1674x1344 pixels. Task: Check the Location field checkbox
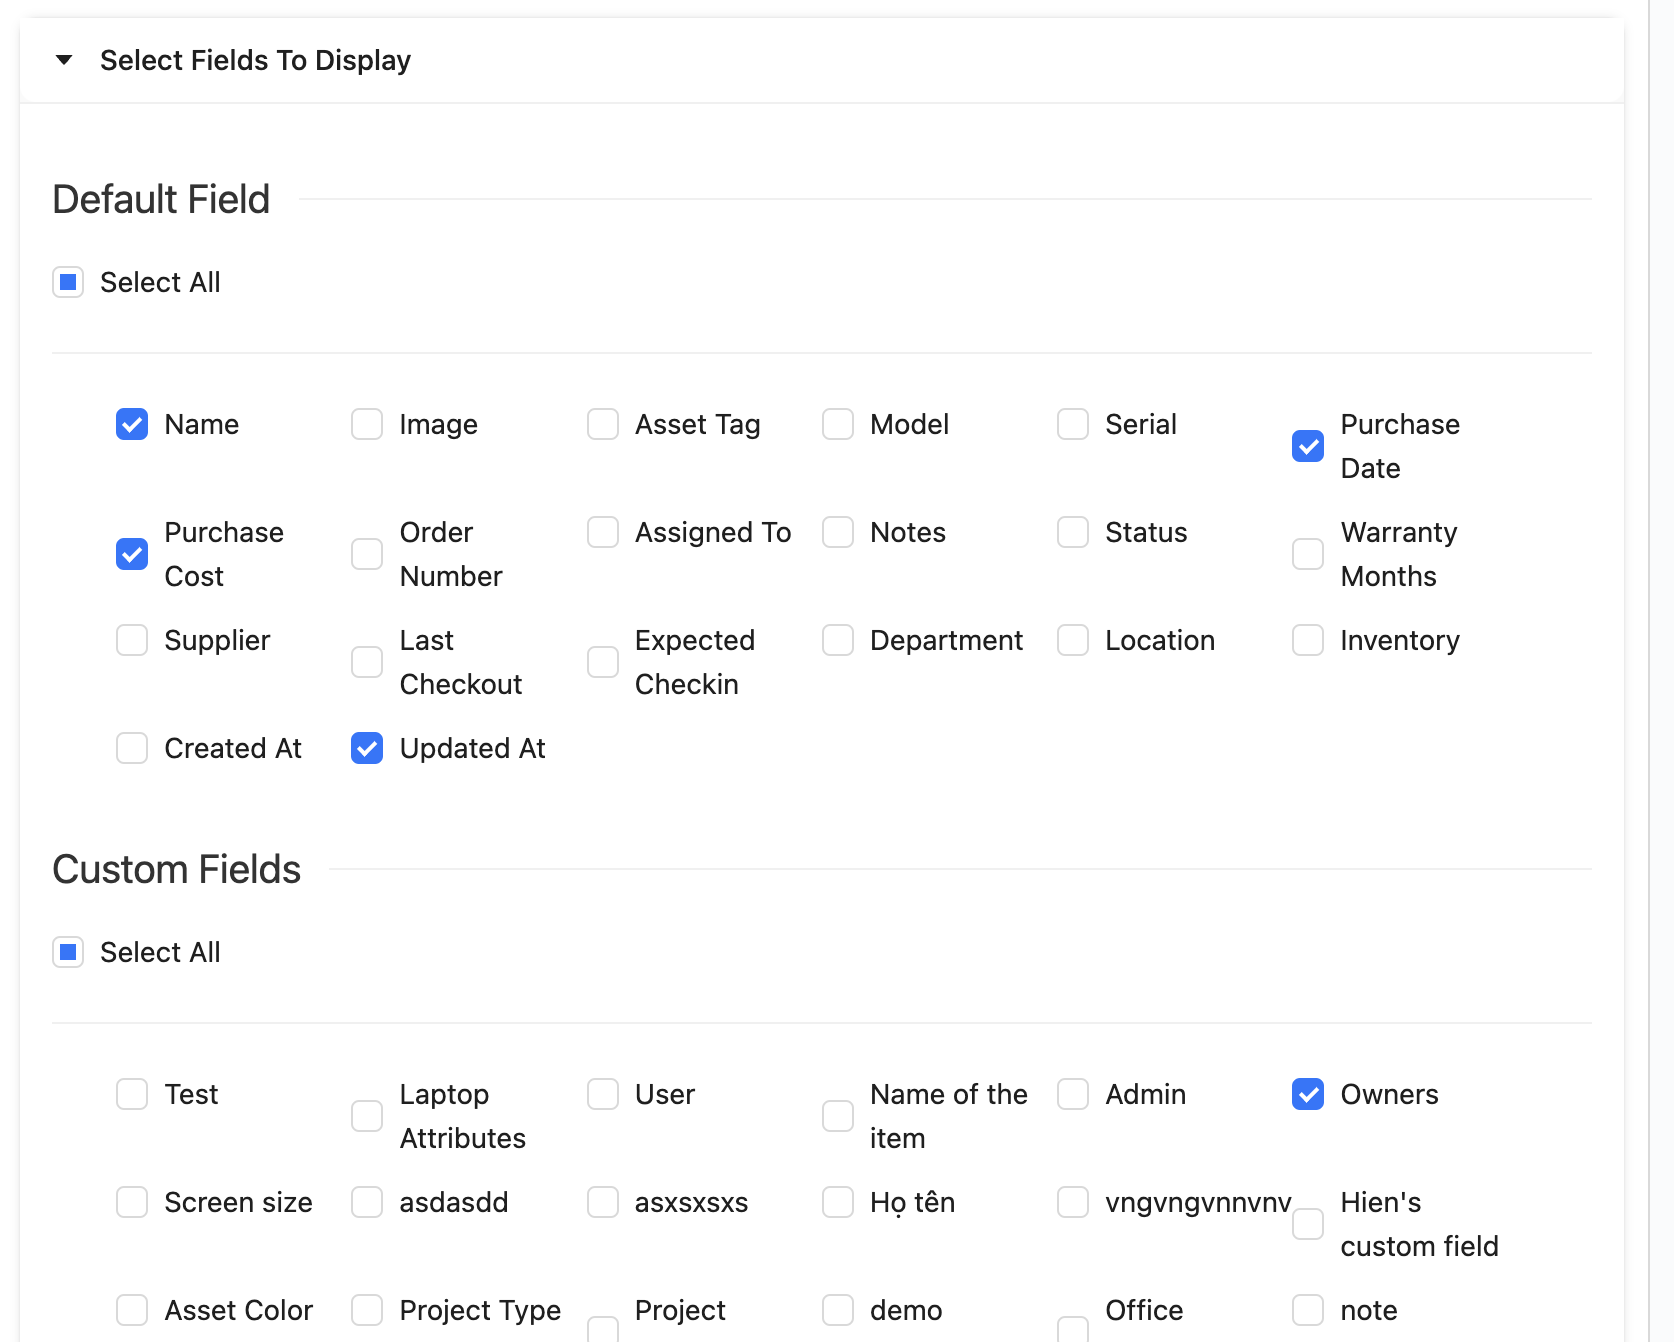(x=1073, y=641)
